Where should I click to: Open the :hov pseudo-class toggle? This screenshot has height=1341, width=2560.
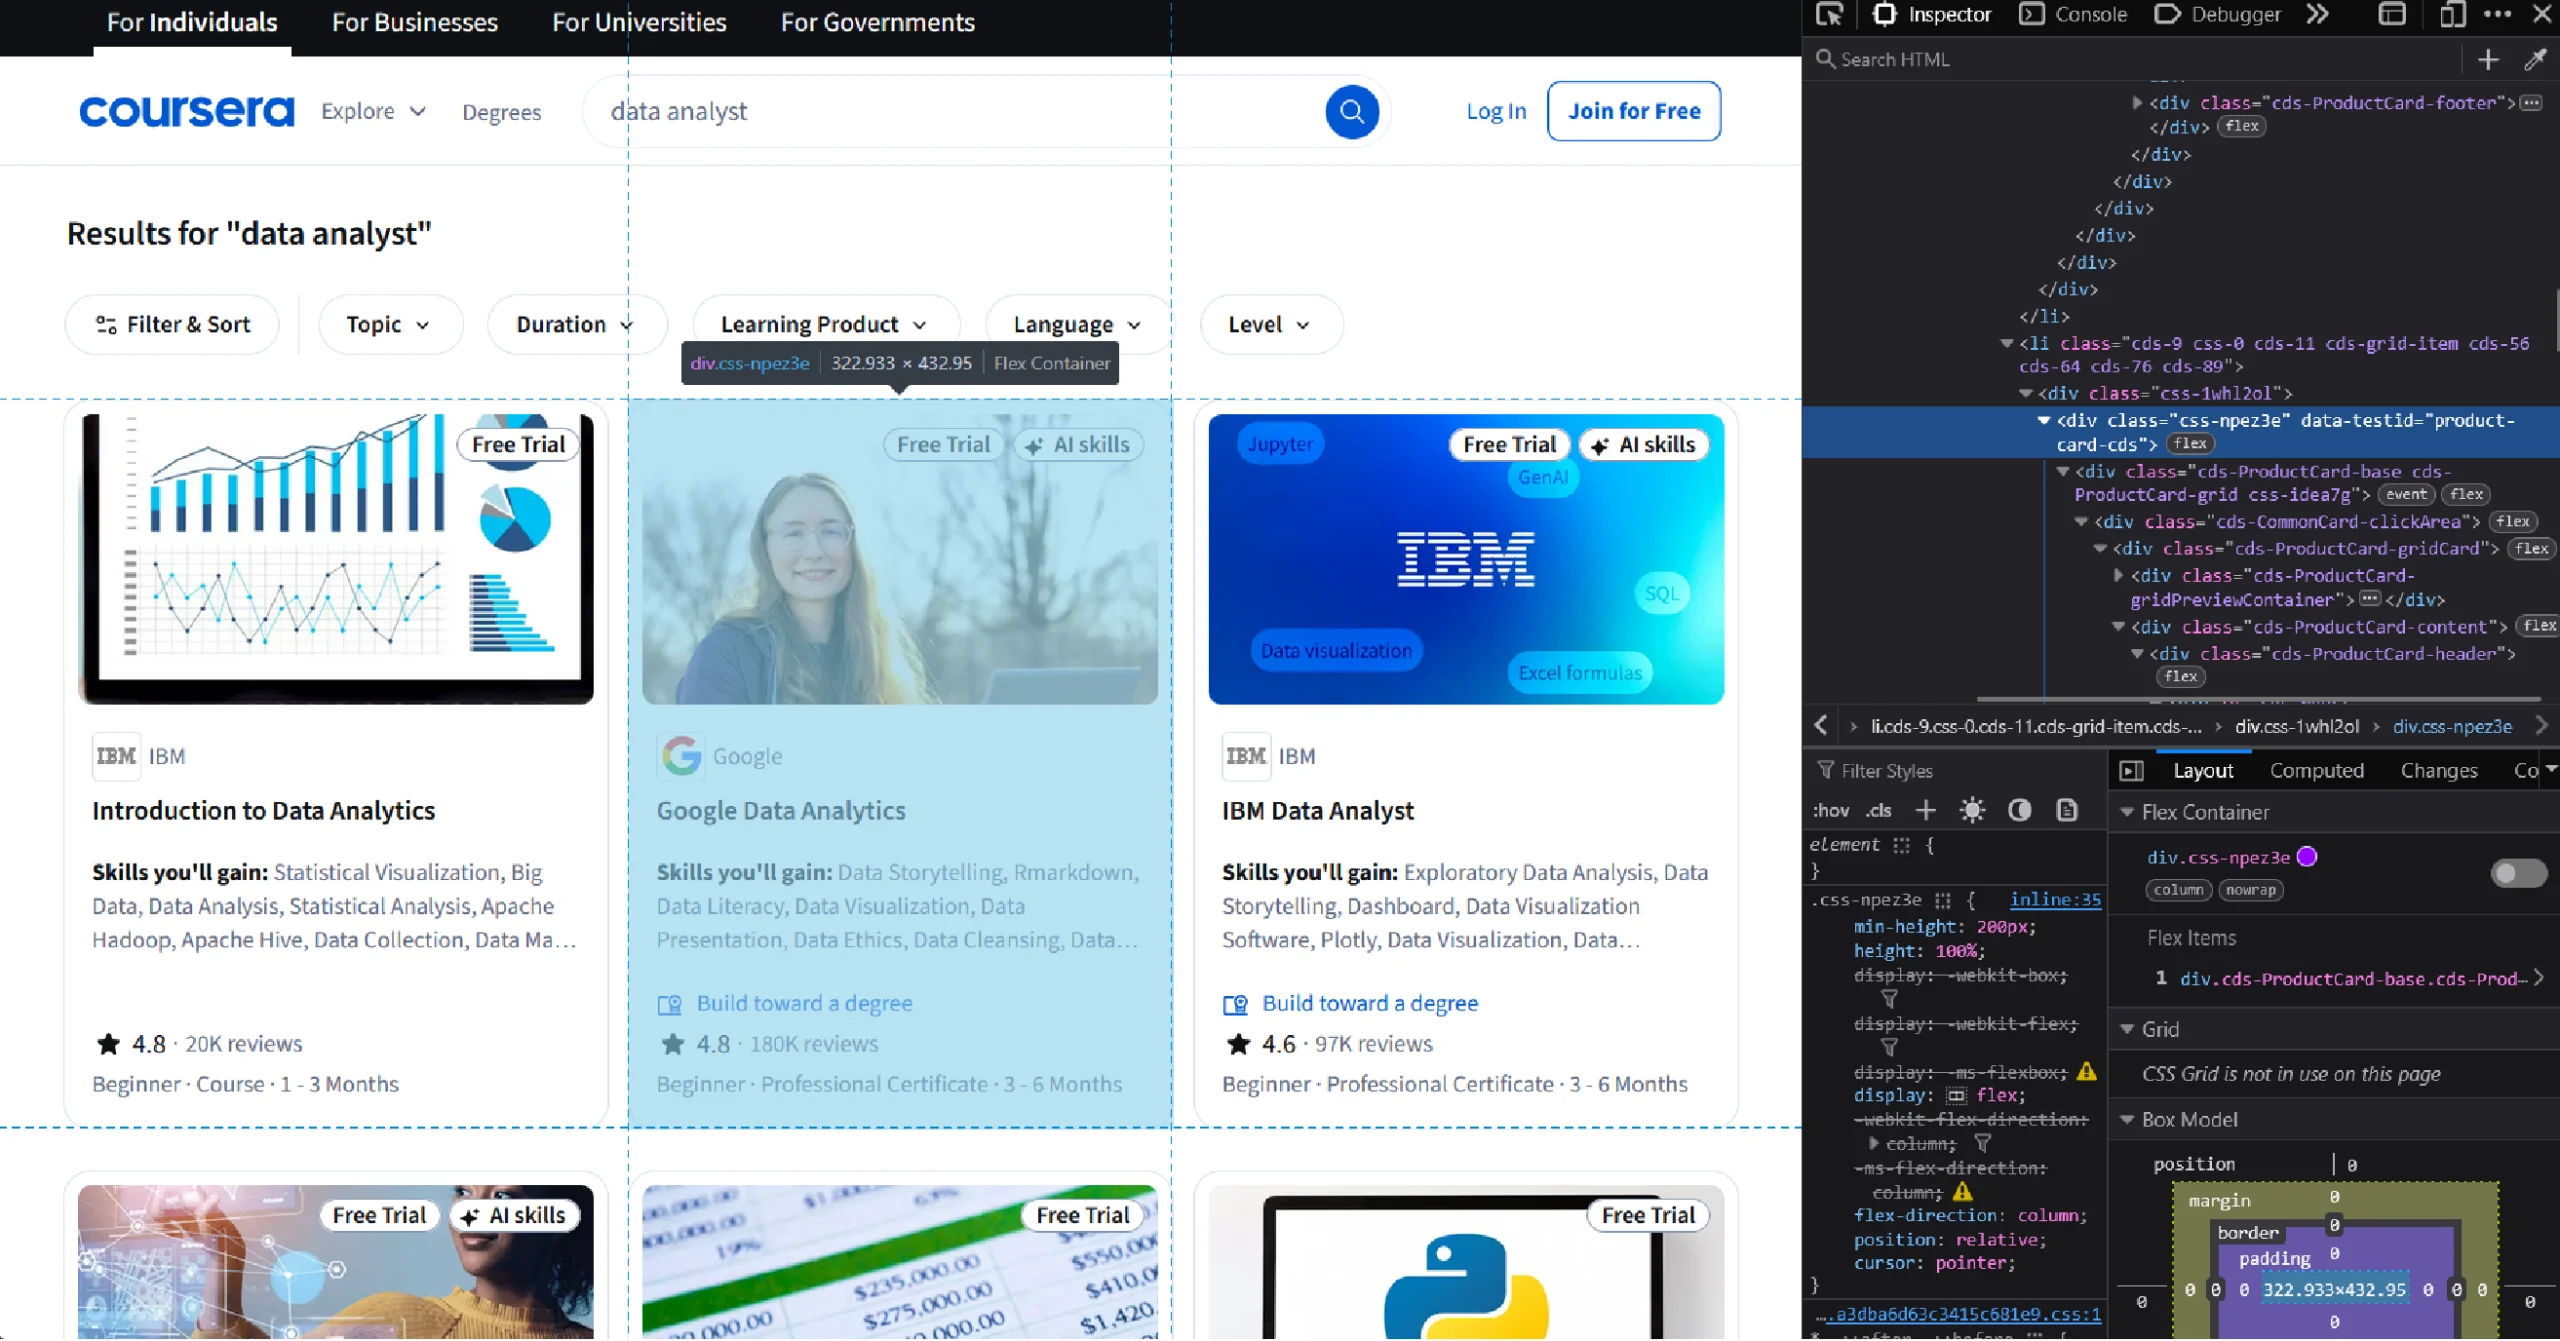tap(1831, 810)
